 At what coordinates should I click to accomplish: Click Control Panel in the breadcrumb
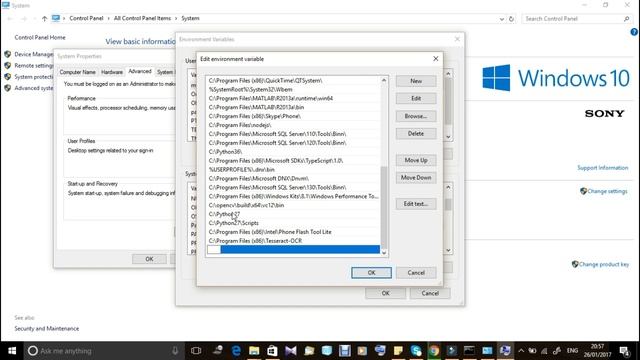click(86, 18)
